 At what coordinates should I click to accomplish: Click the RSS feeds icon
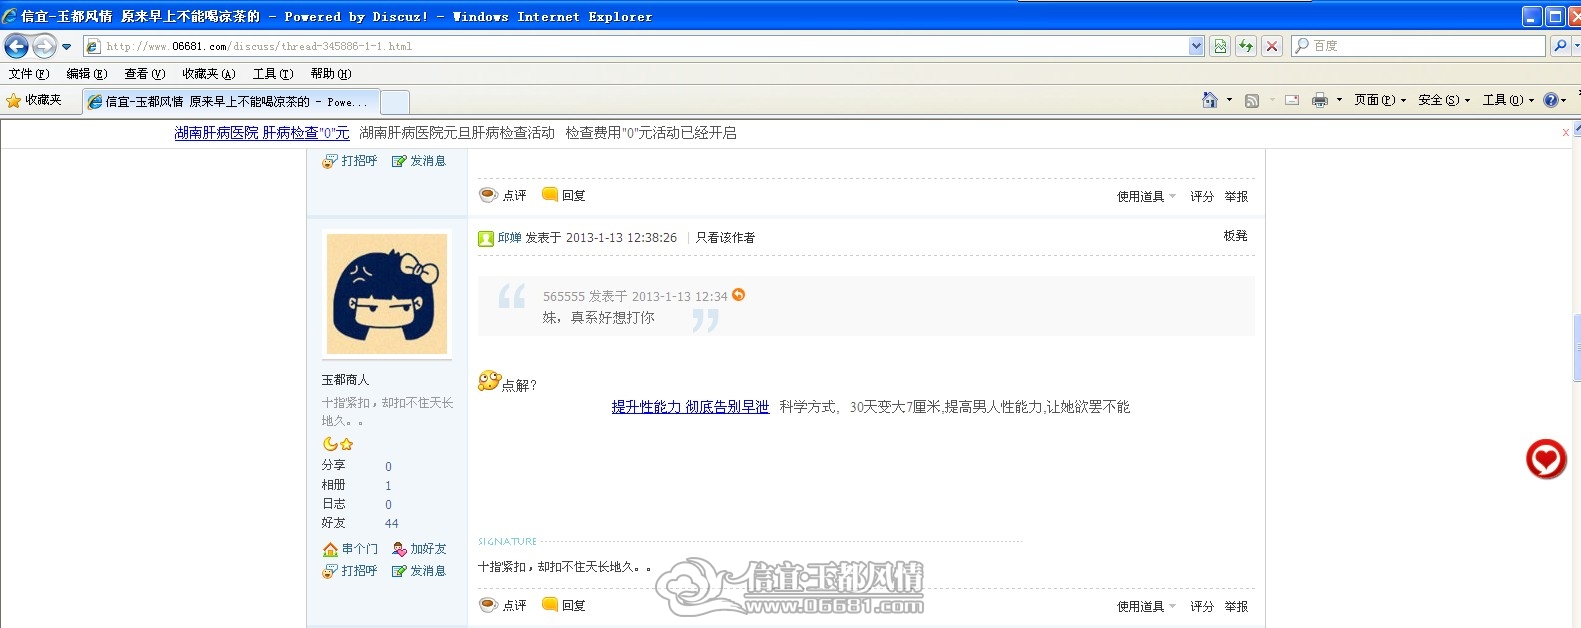pos(1251,100)
